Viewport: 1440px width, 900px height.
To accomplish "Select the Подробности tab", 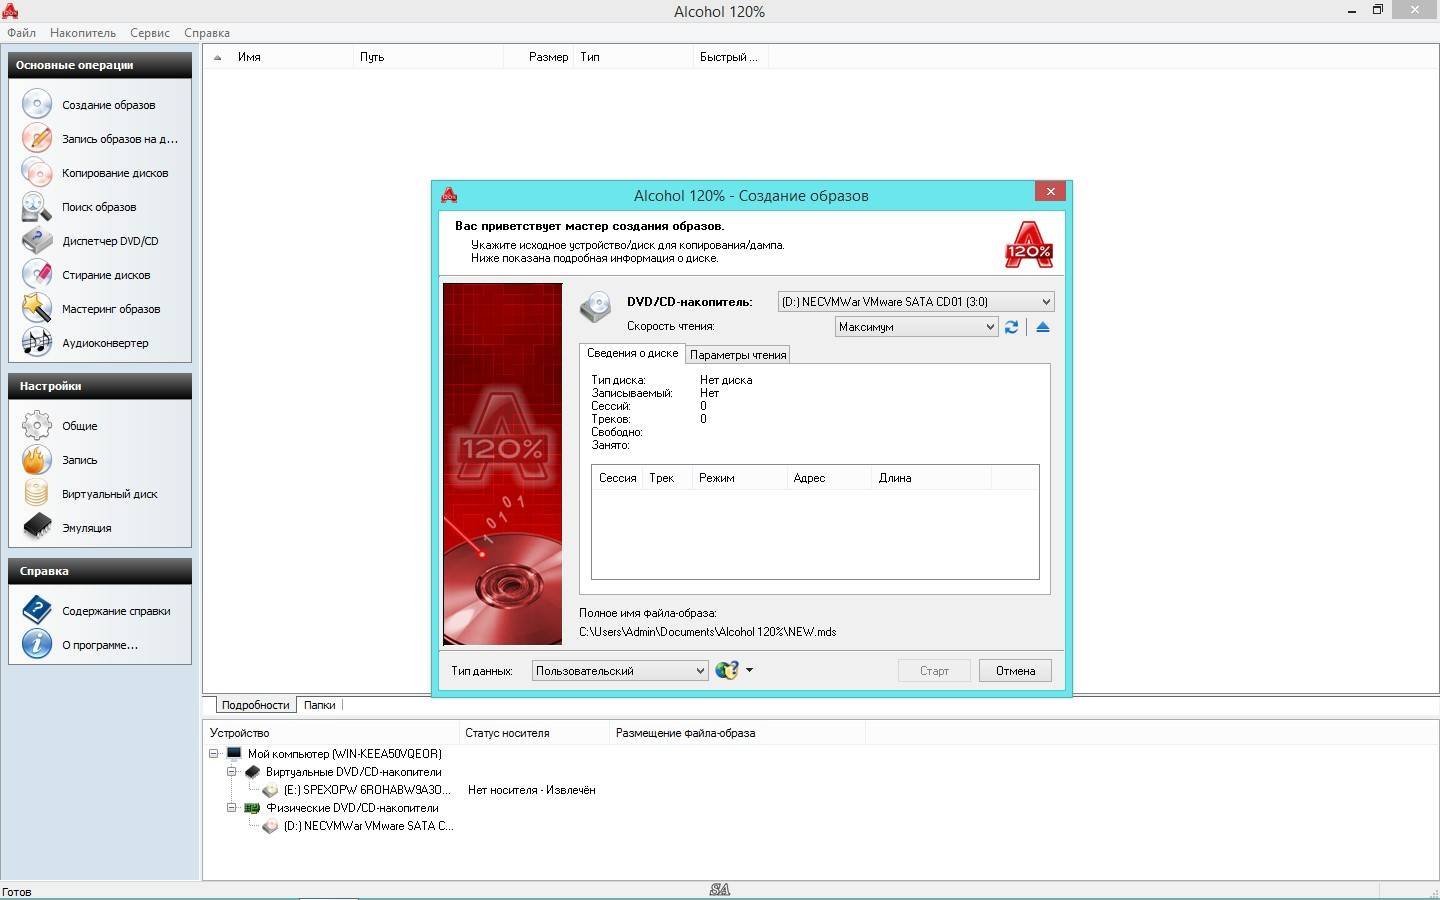I will 256,705.
